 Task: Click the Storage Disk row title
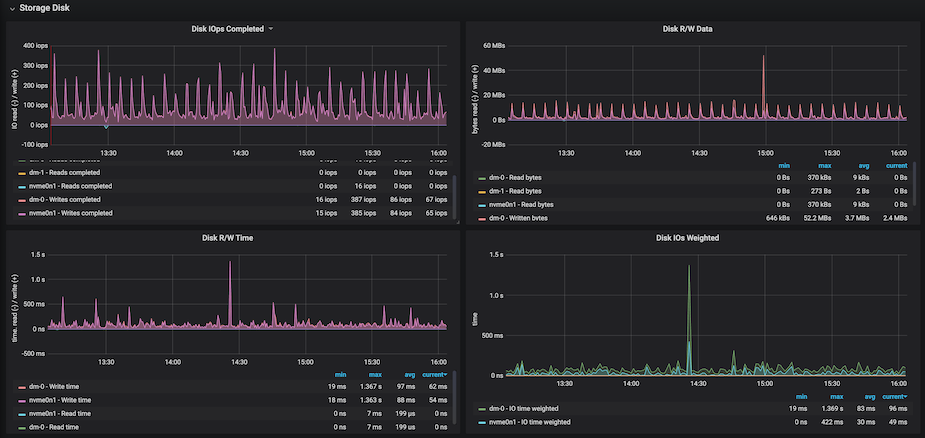44,9
